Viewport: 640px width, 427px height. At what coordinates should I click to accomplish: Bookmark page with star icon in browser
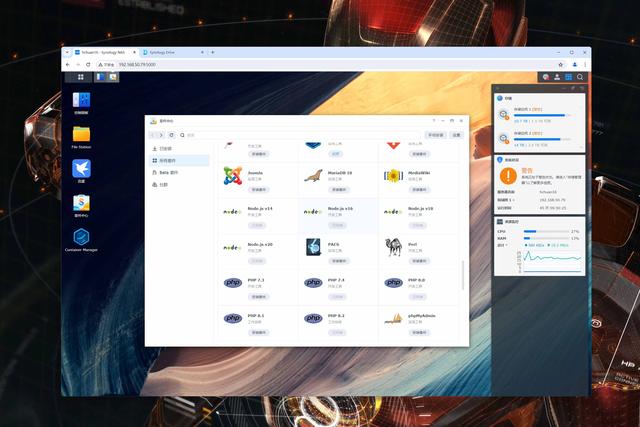[560, 64]
